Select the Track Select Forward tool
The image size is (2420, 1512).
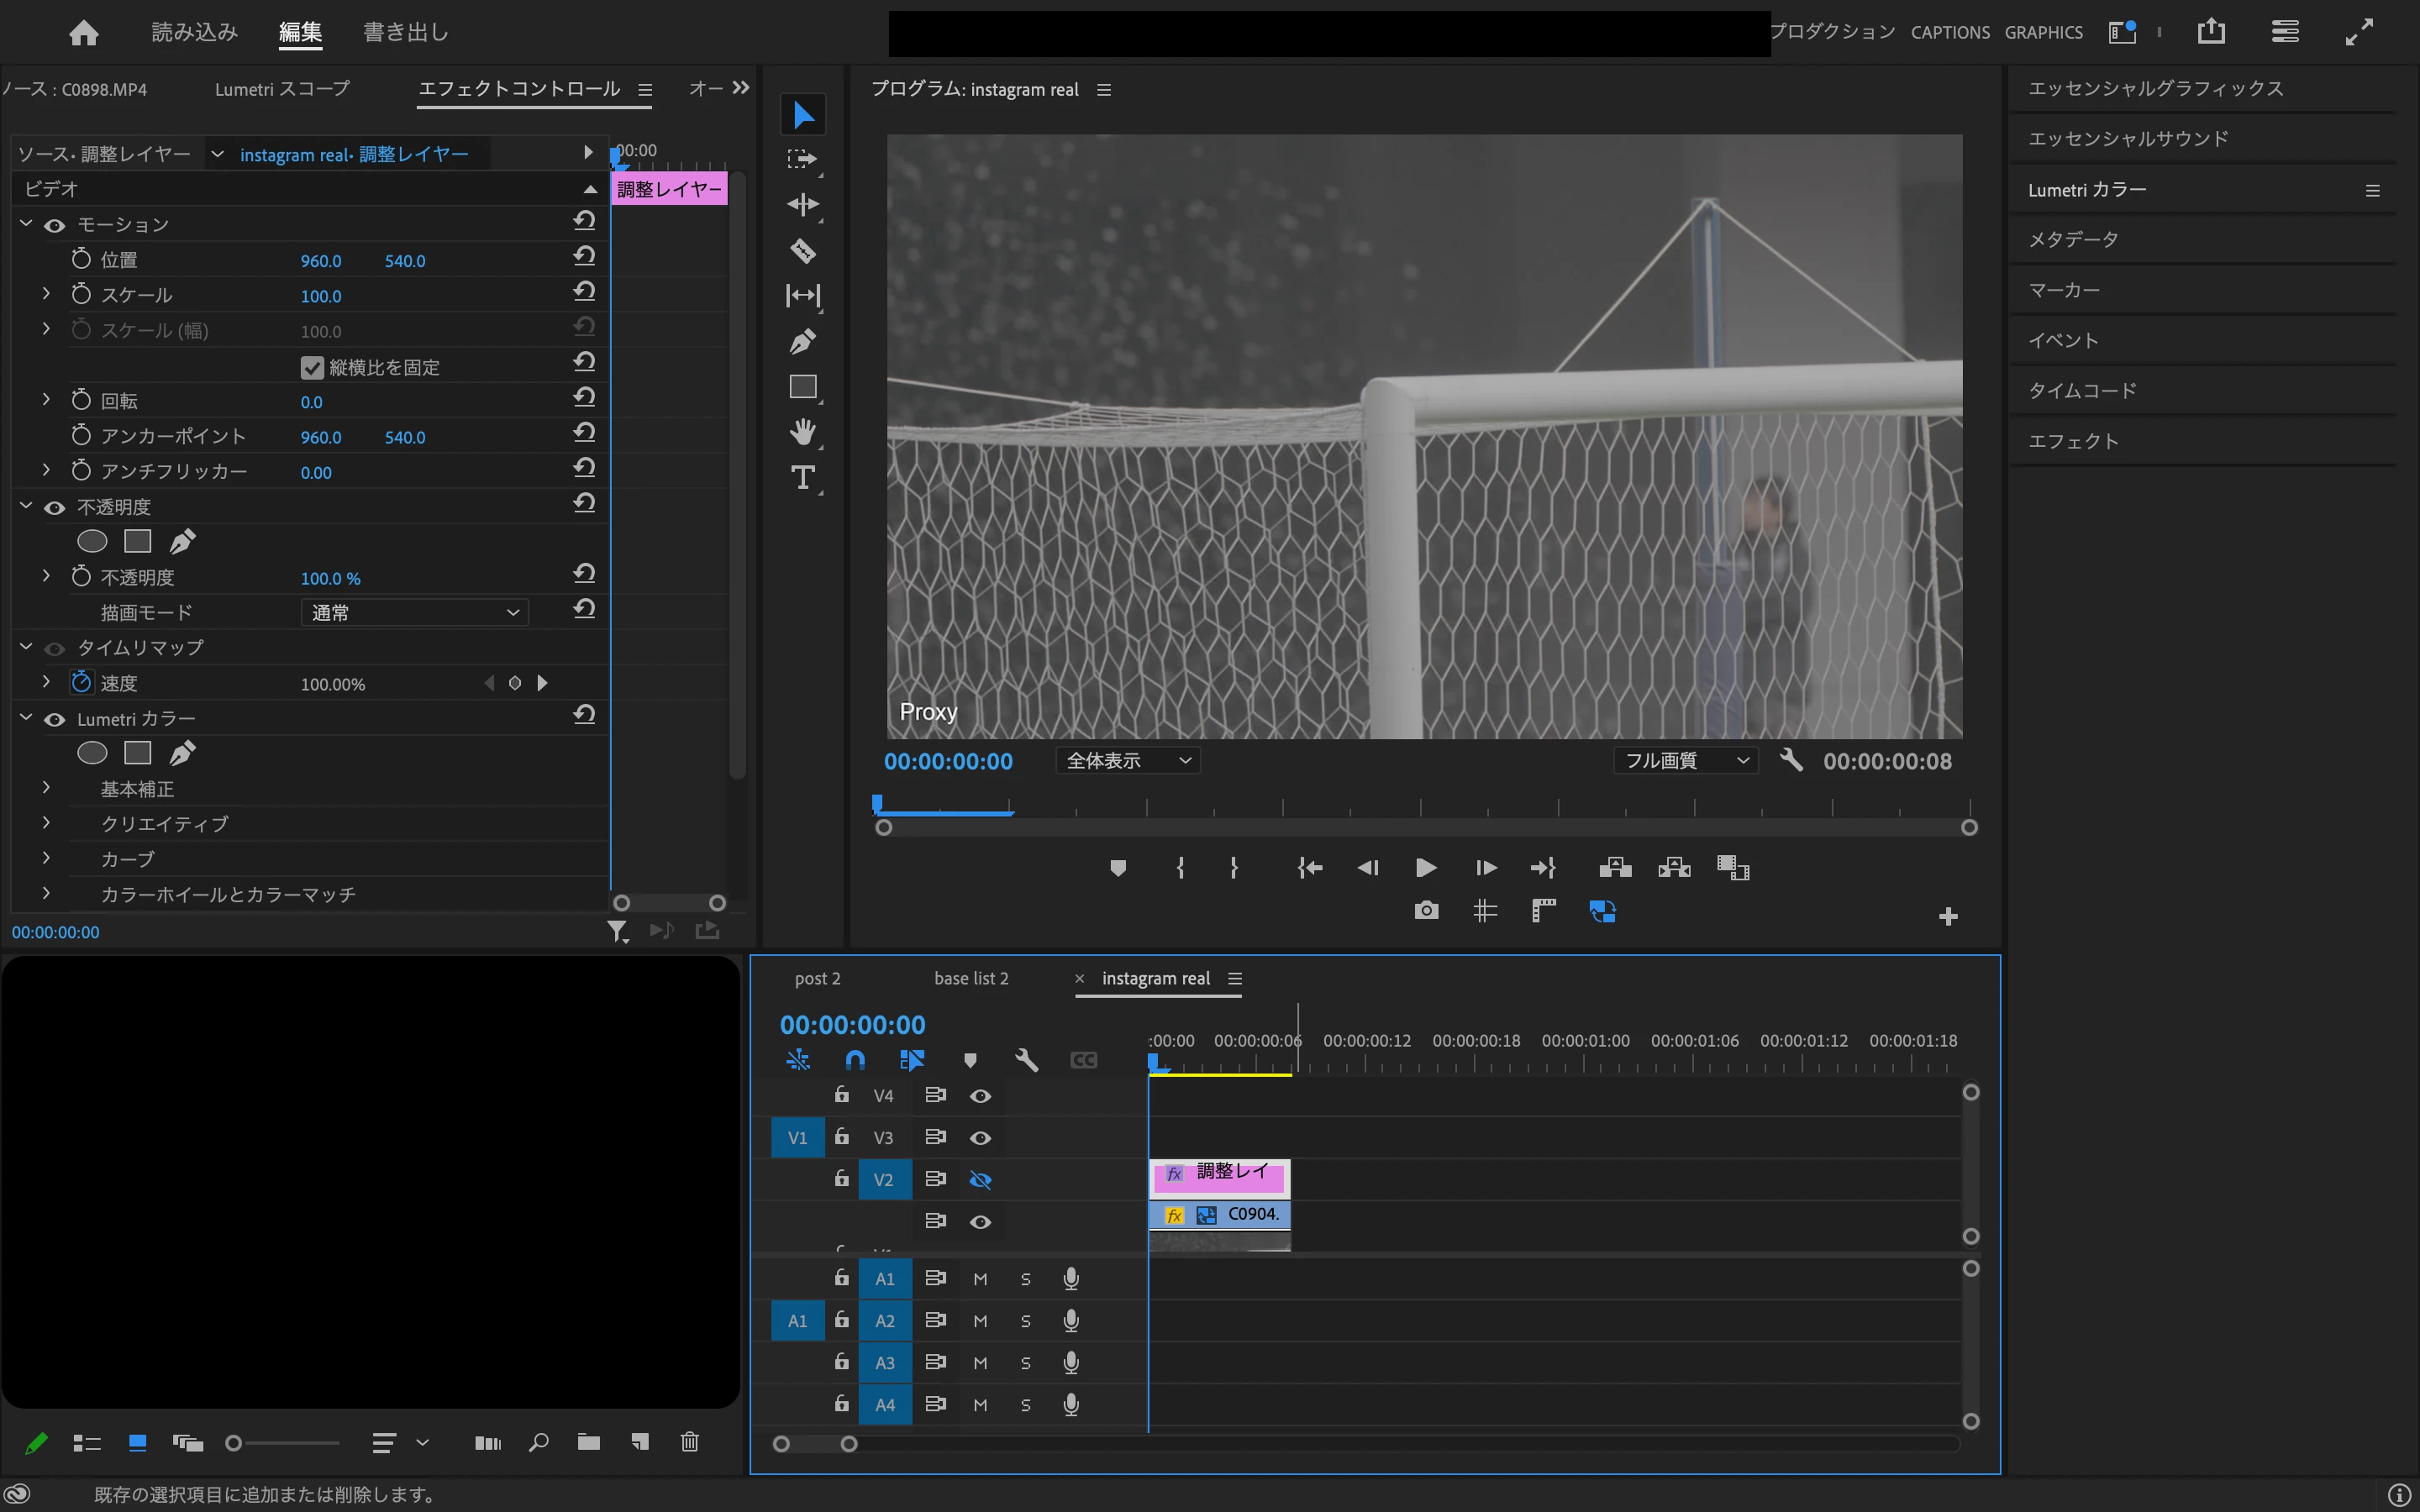coord(803,159)
